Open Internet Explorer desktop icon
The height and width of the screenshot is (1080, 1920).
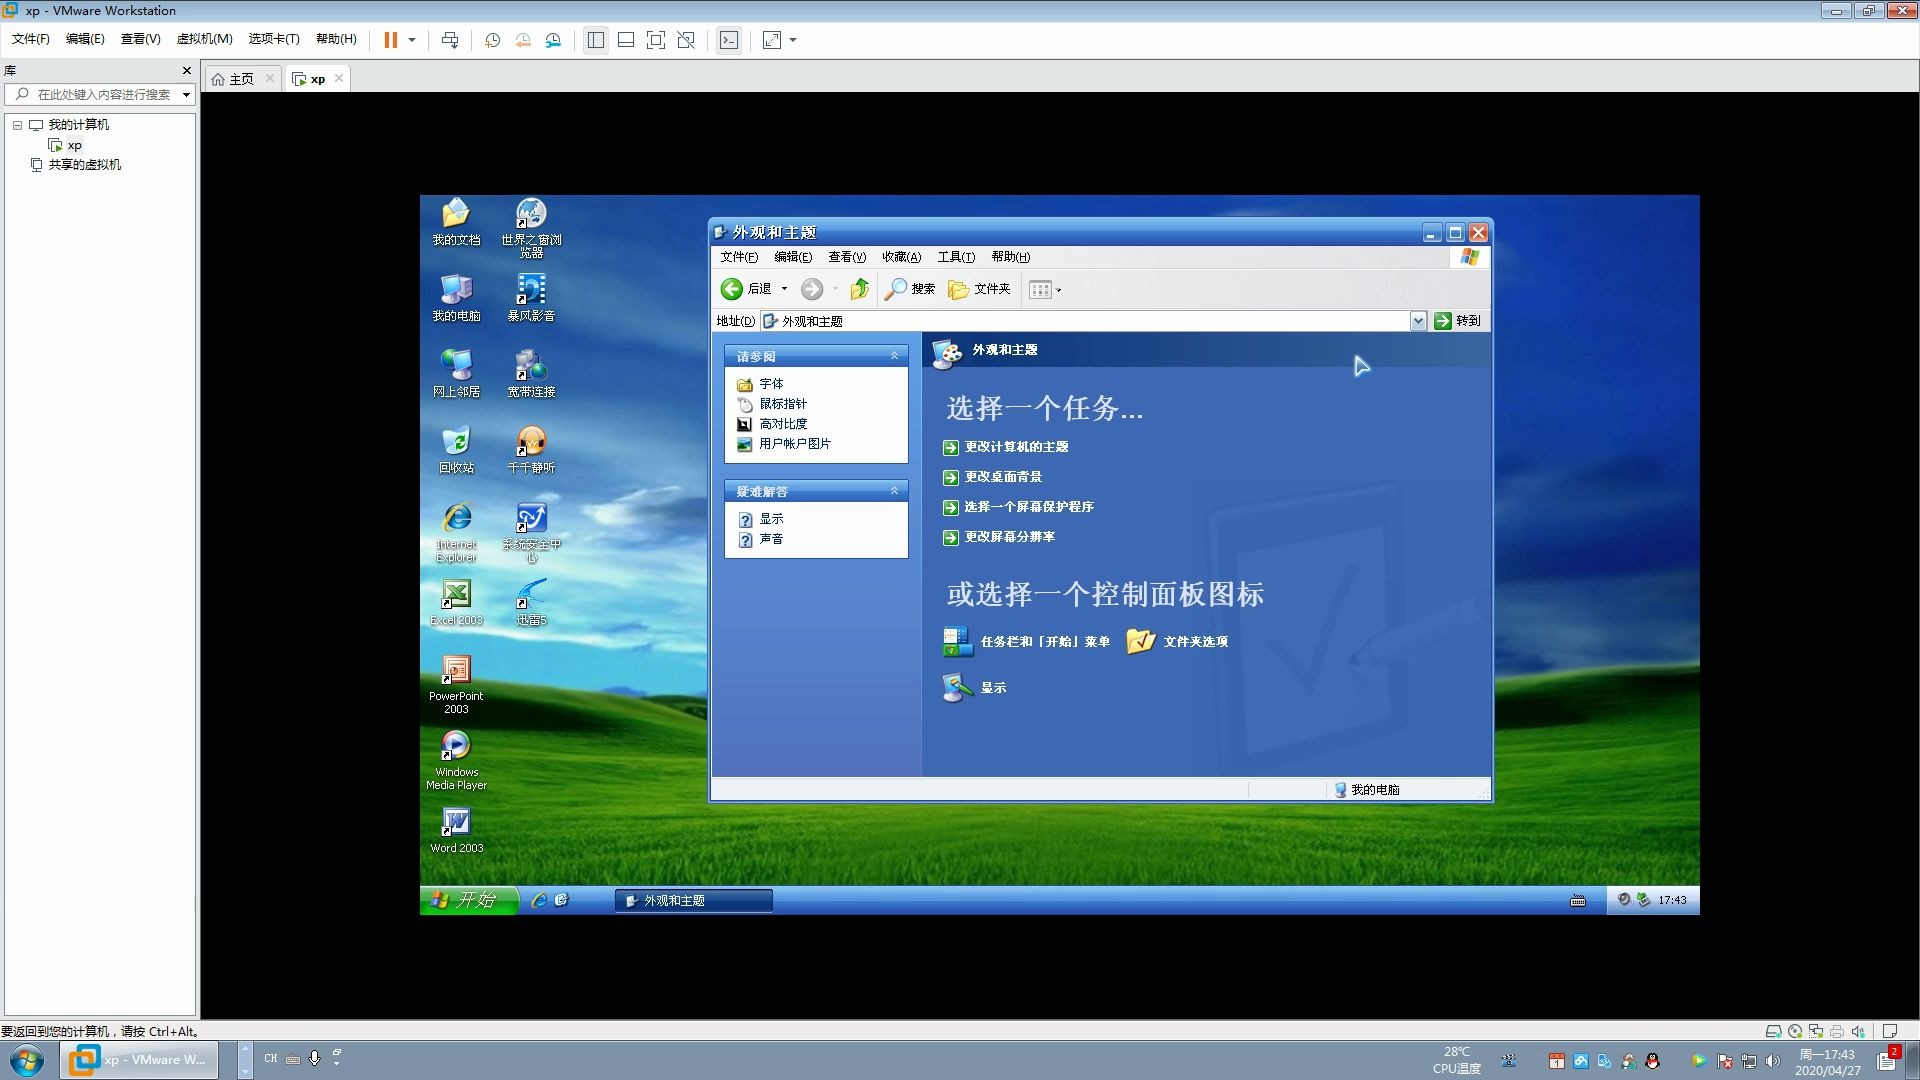[456, 532]
